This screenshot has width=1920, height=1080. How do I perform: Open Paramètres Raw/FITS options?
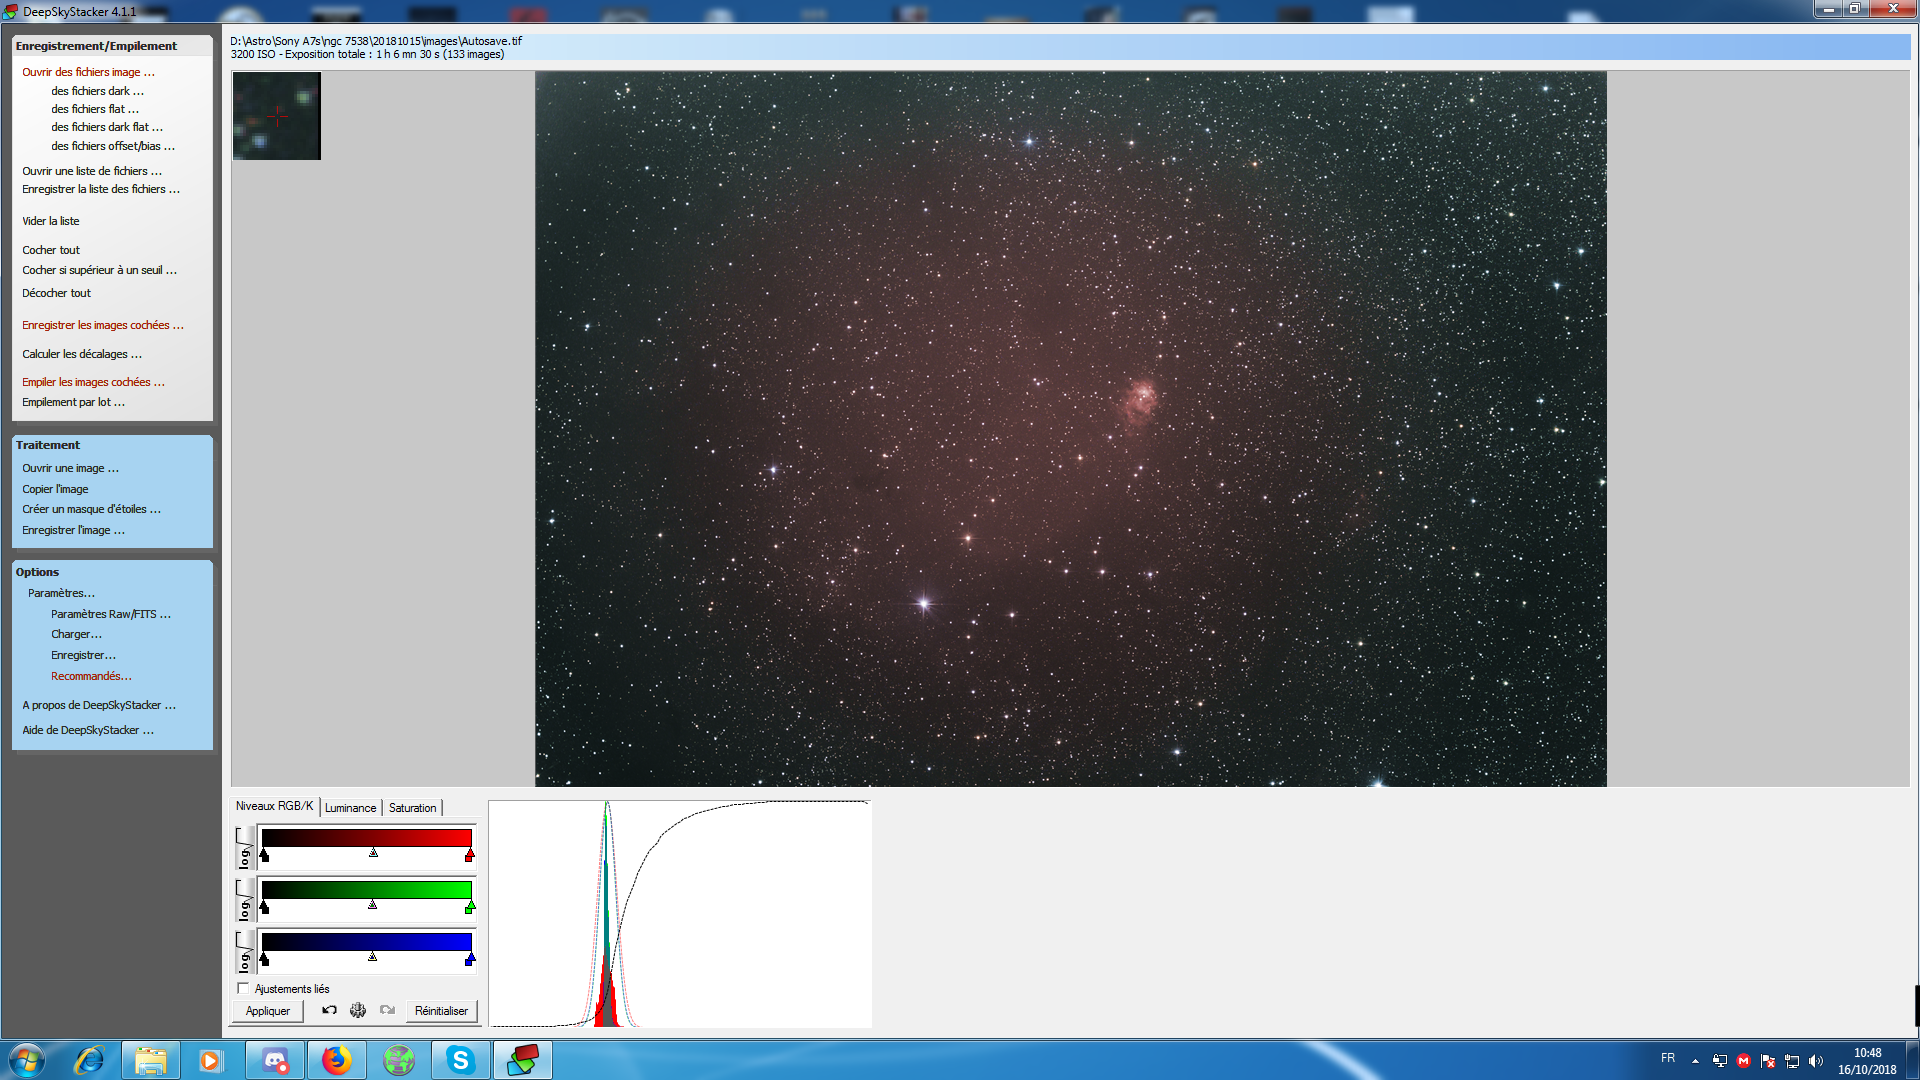pyautogui.click(x=110, y=614)
